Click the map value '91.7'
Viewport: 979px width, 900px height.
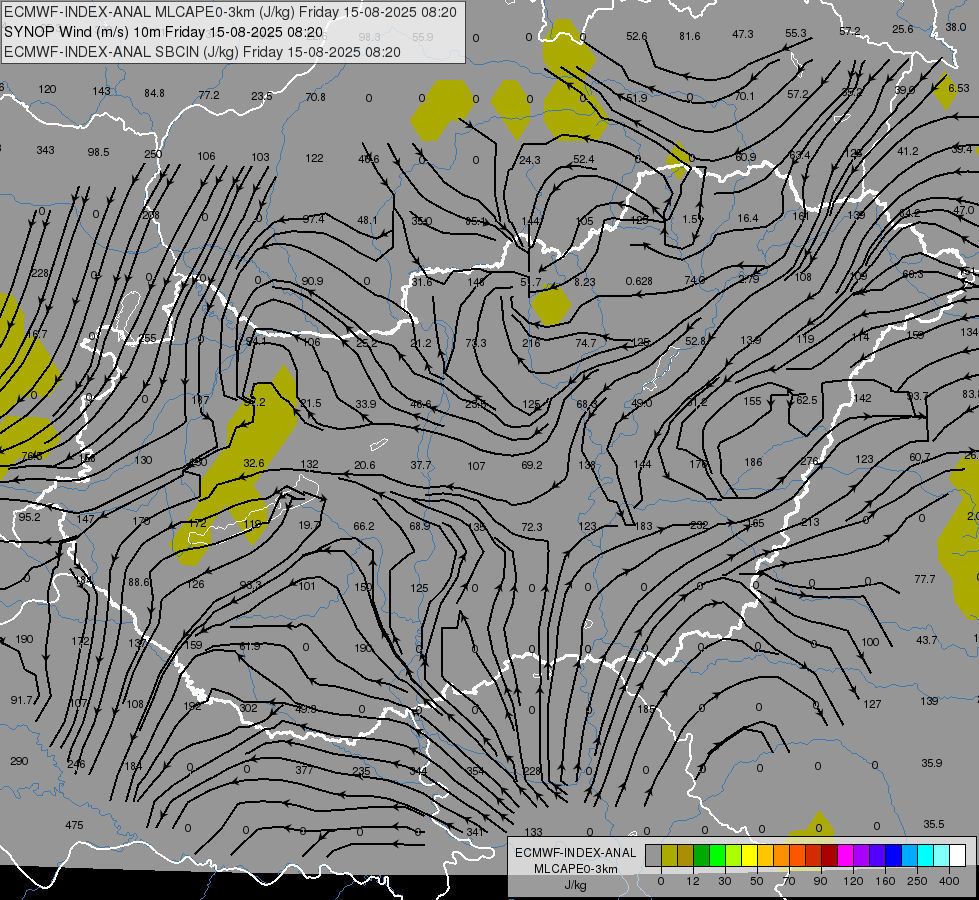coord(22,700)
